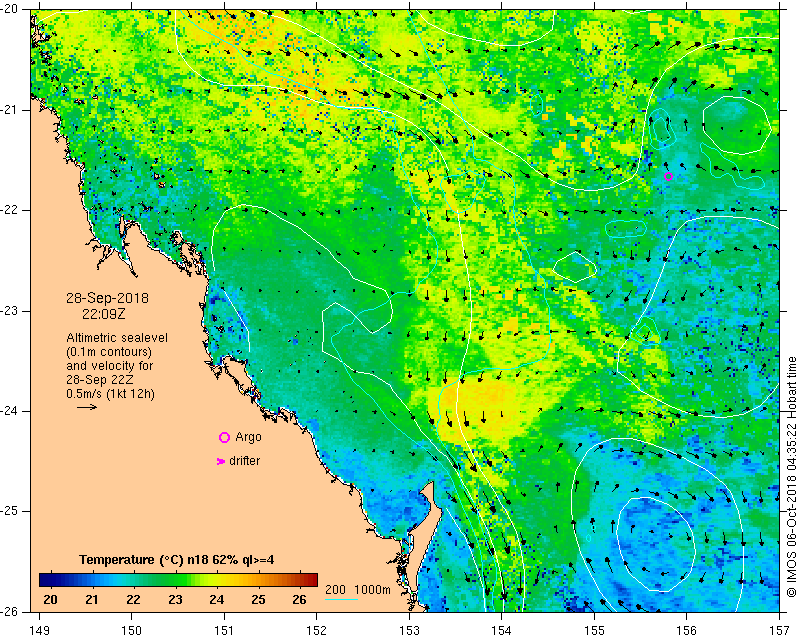Pick the yellow 24°C section of the colorbar
Screen dimensions: 800x640
216,579
